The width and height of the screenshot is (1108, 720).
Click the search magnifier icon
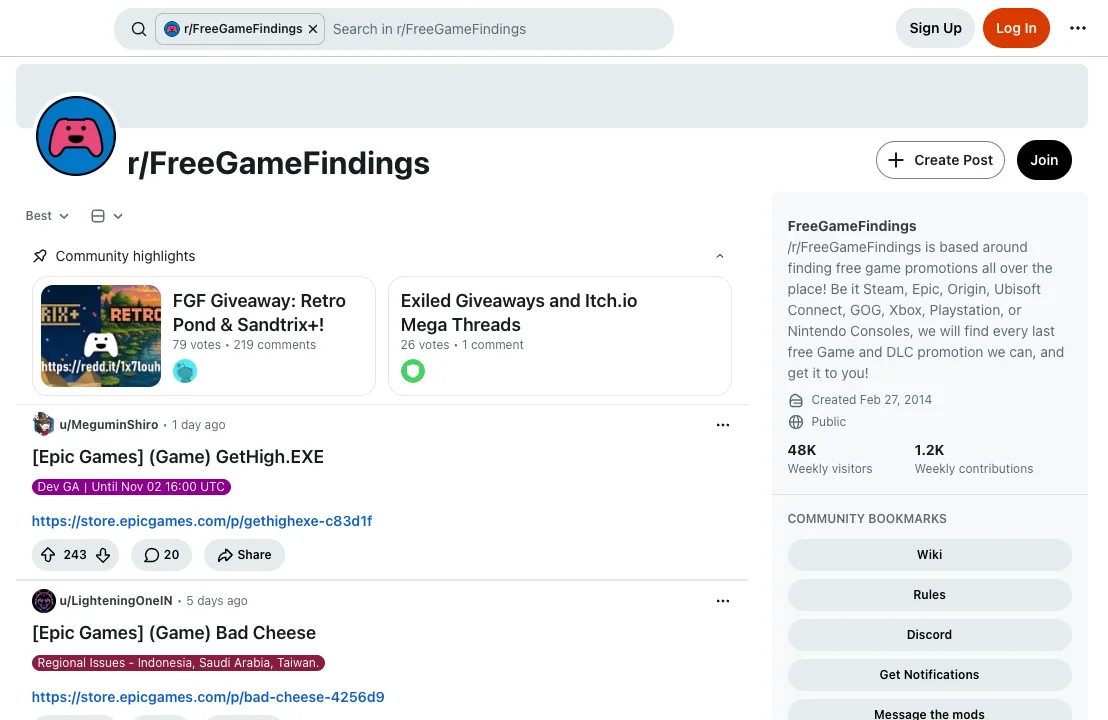point(139,29)
